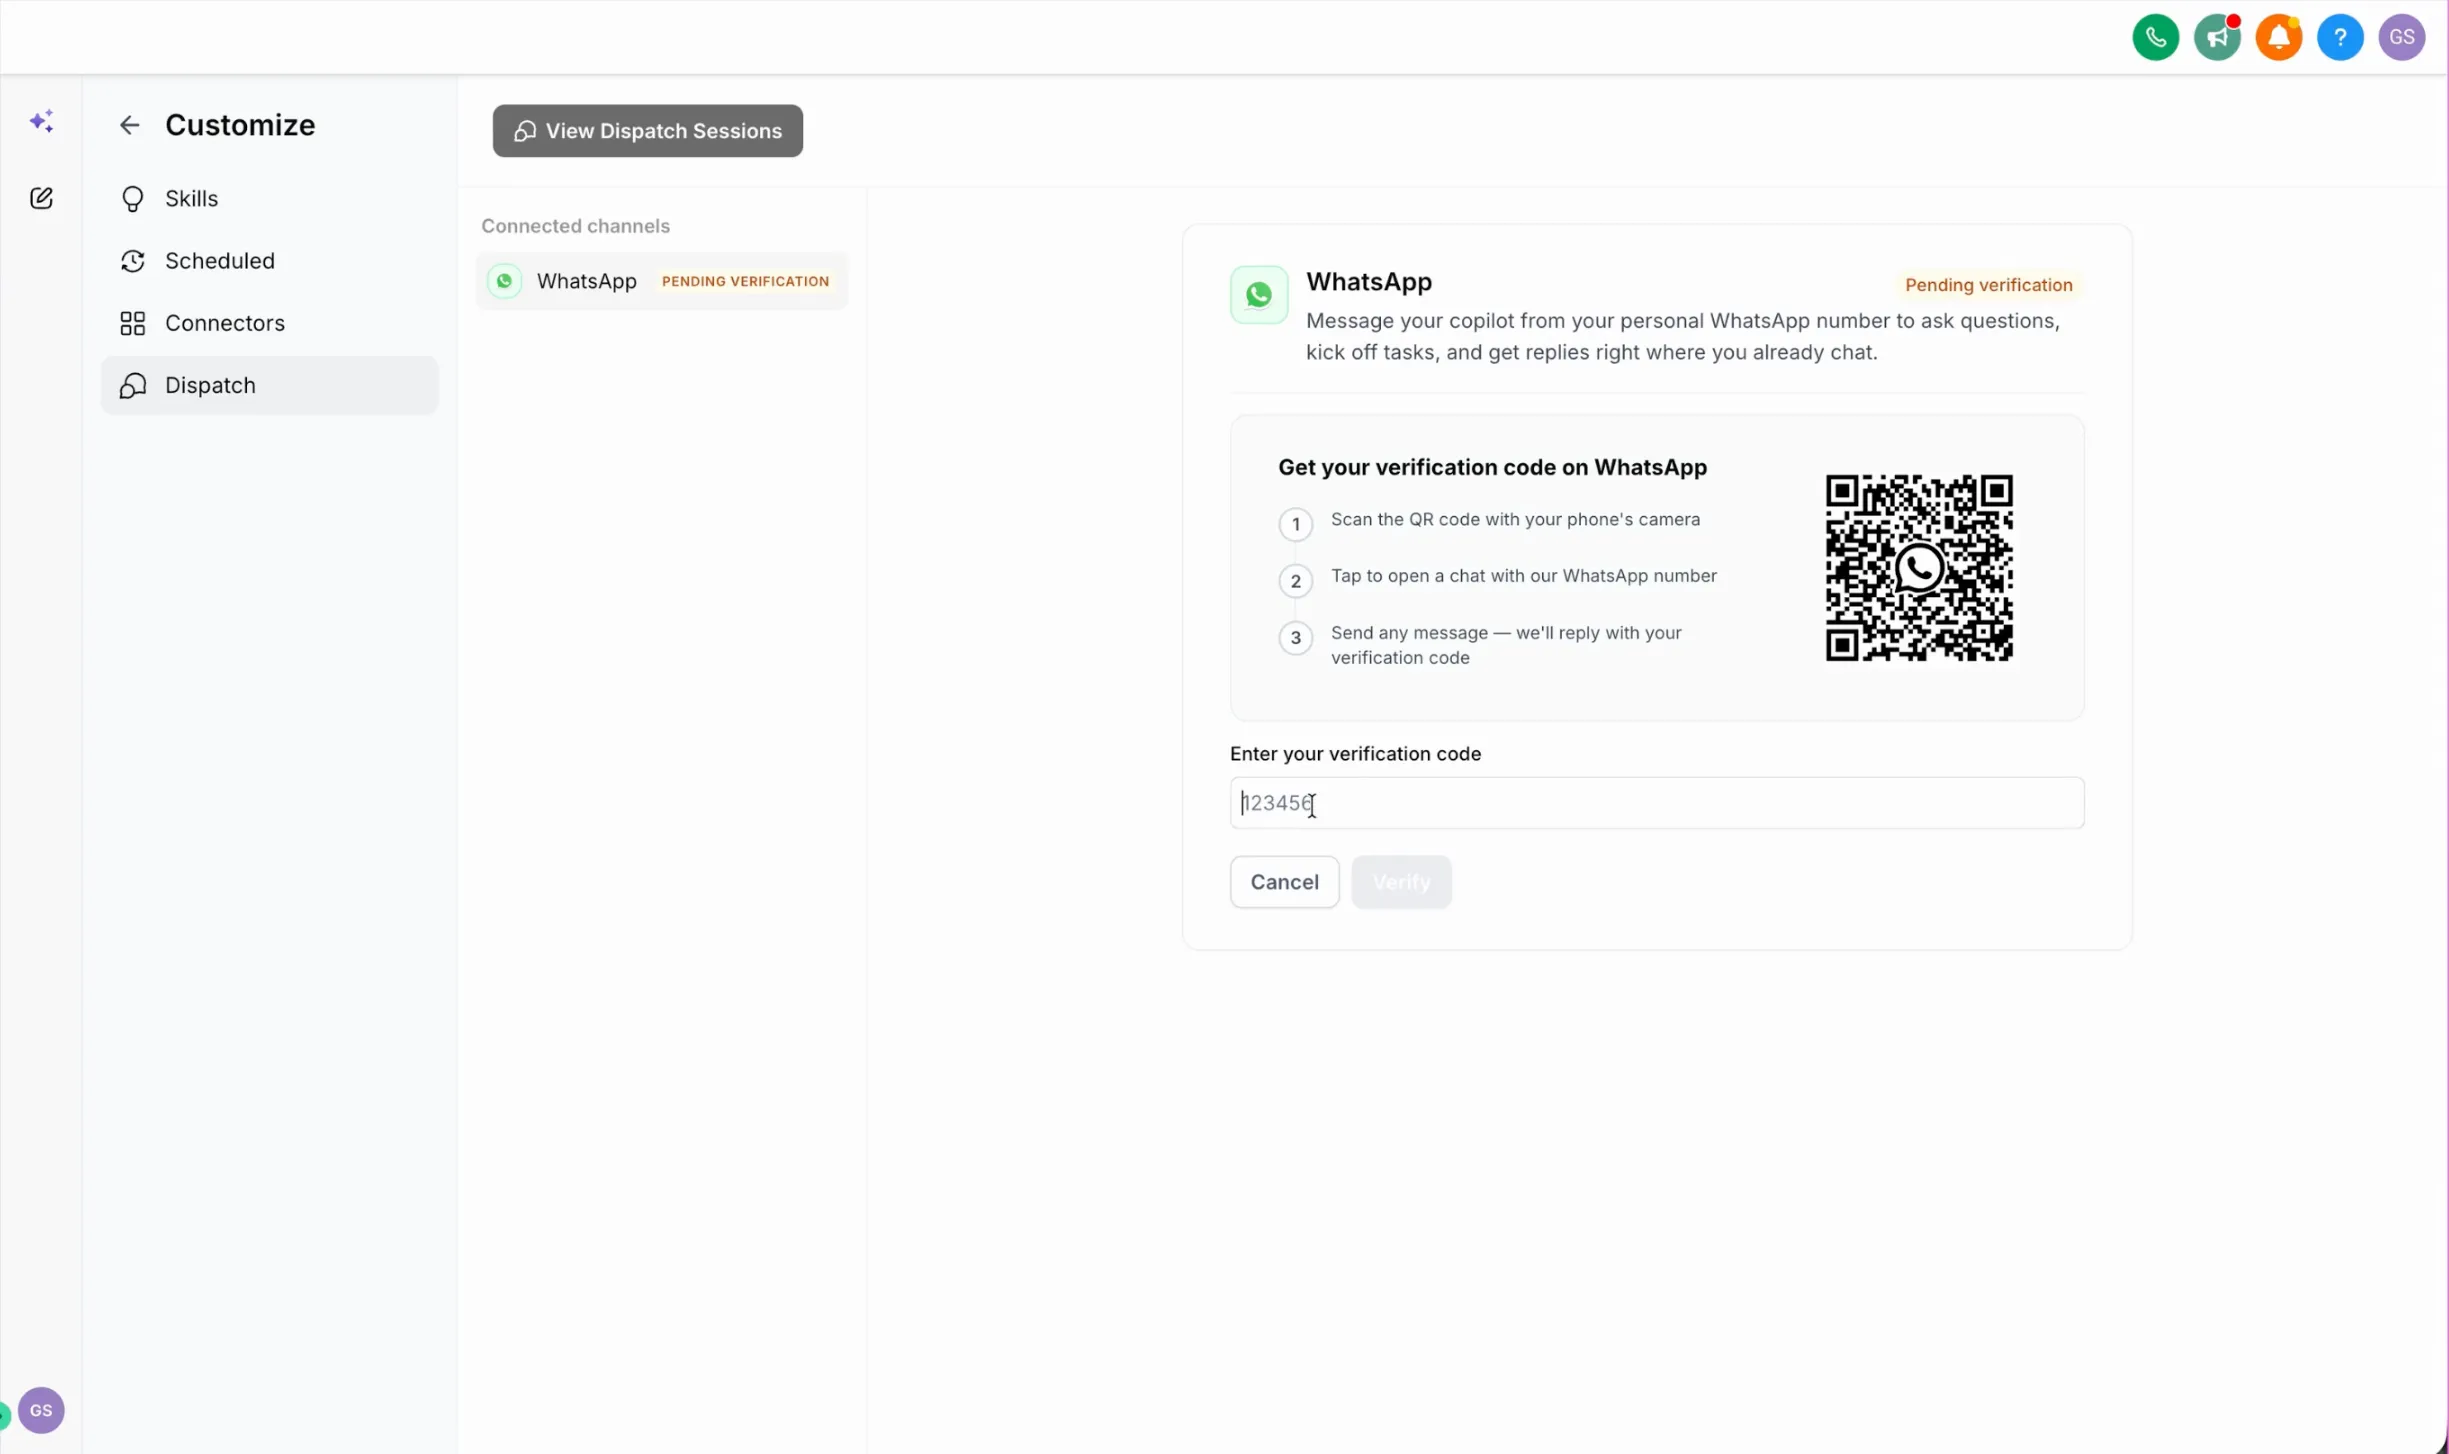Click the Skills lightbulb icon

point(132,199)
